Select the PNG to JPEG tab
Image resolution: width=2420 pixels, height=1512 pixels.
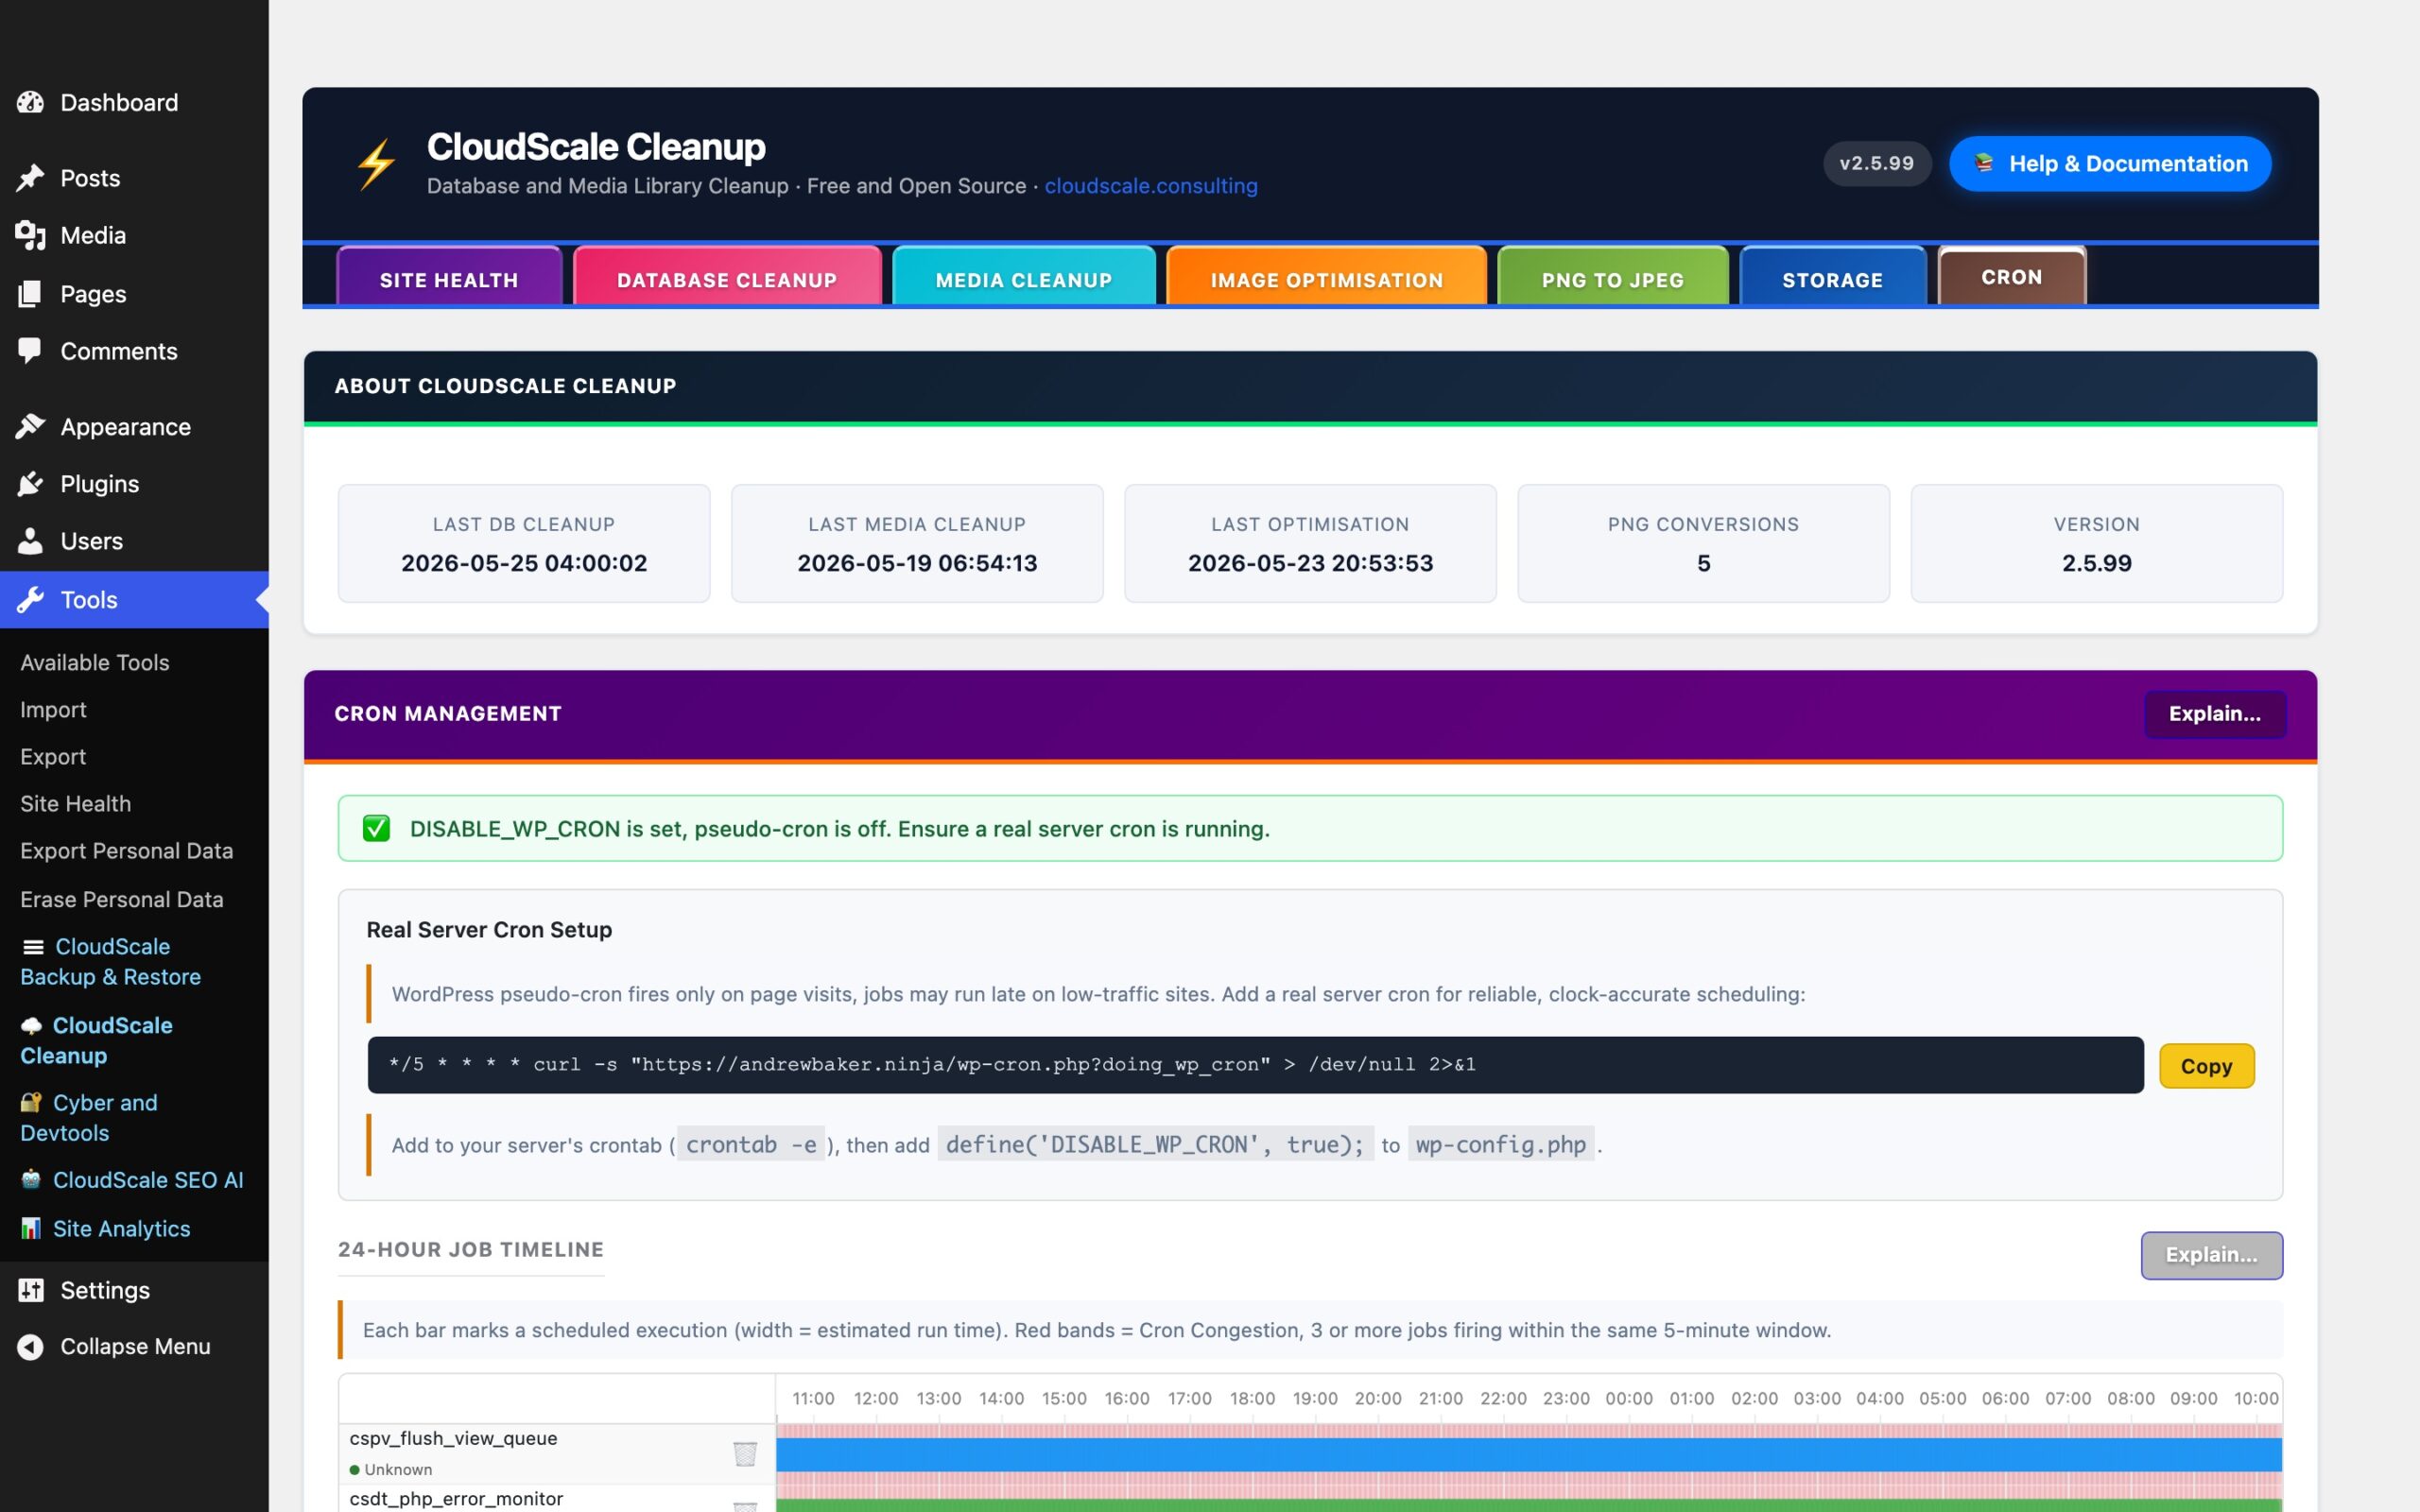[x=1613, y=276]
